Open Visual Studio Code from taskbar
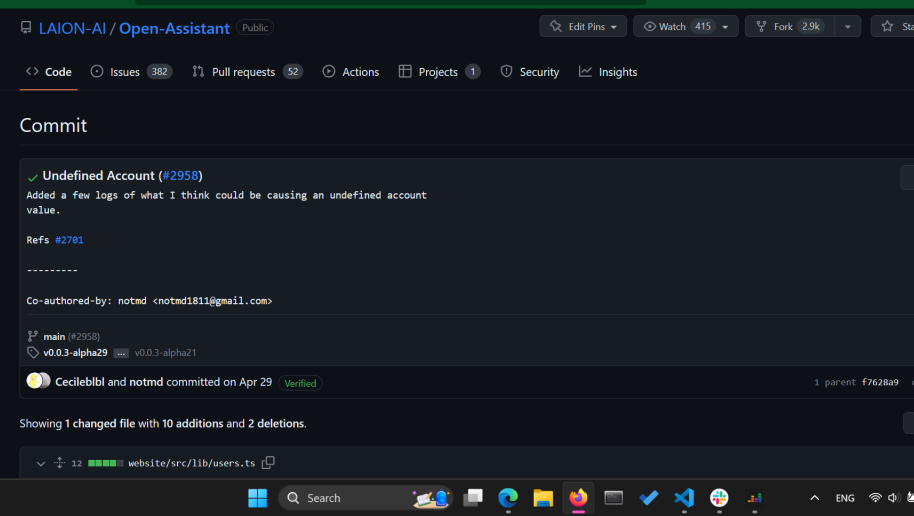 (x=684, y=498)
